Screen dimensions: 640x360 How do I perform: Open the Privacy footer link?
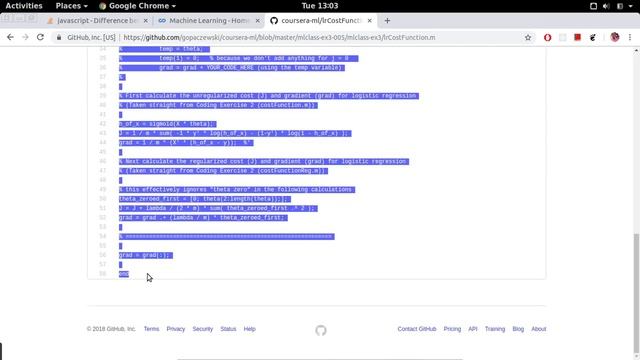pos(176,329)
